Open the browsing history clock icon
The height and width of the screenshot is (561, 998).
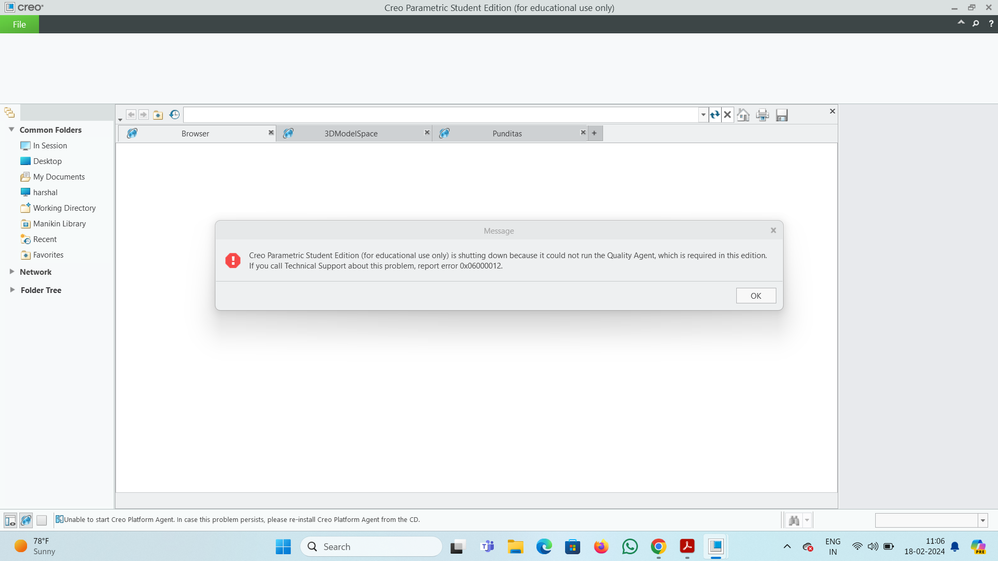click(x=174, y=115)
